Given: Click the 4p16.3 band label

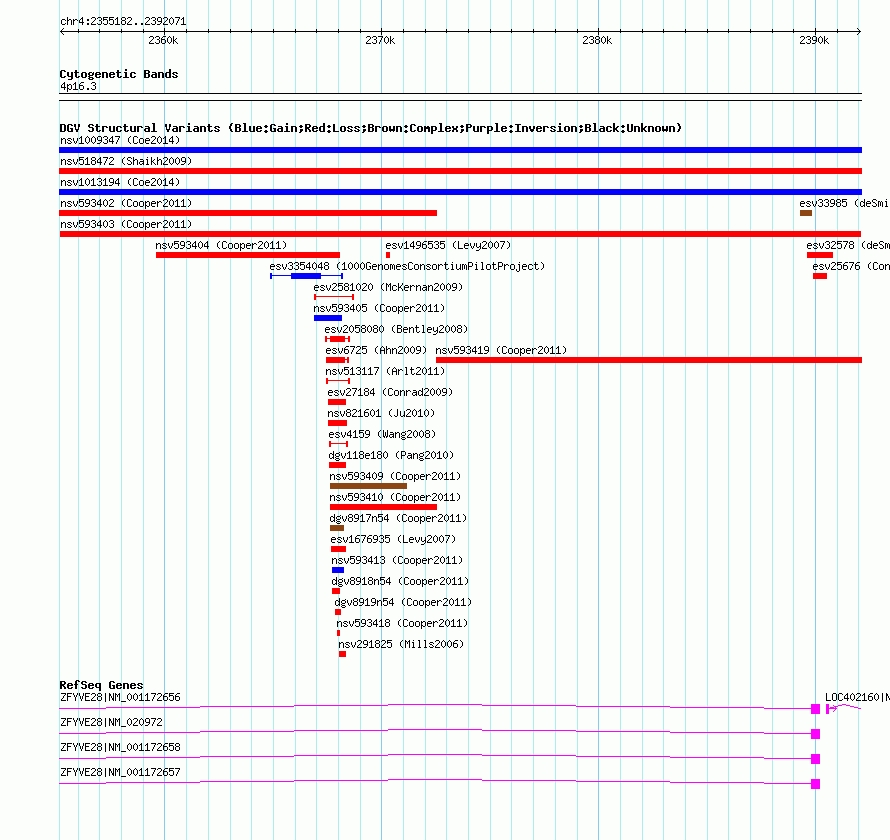Looking at the screenshot, I should (78, 87).
